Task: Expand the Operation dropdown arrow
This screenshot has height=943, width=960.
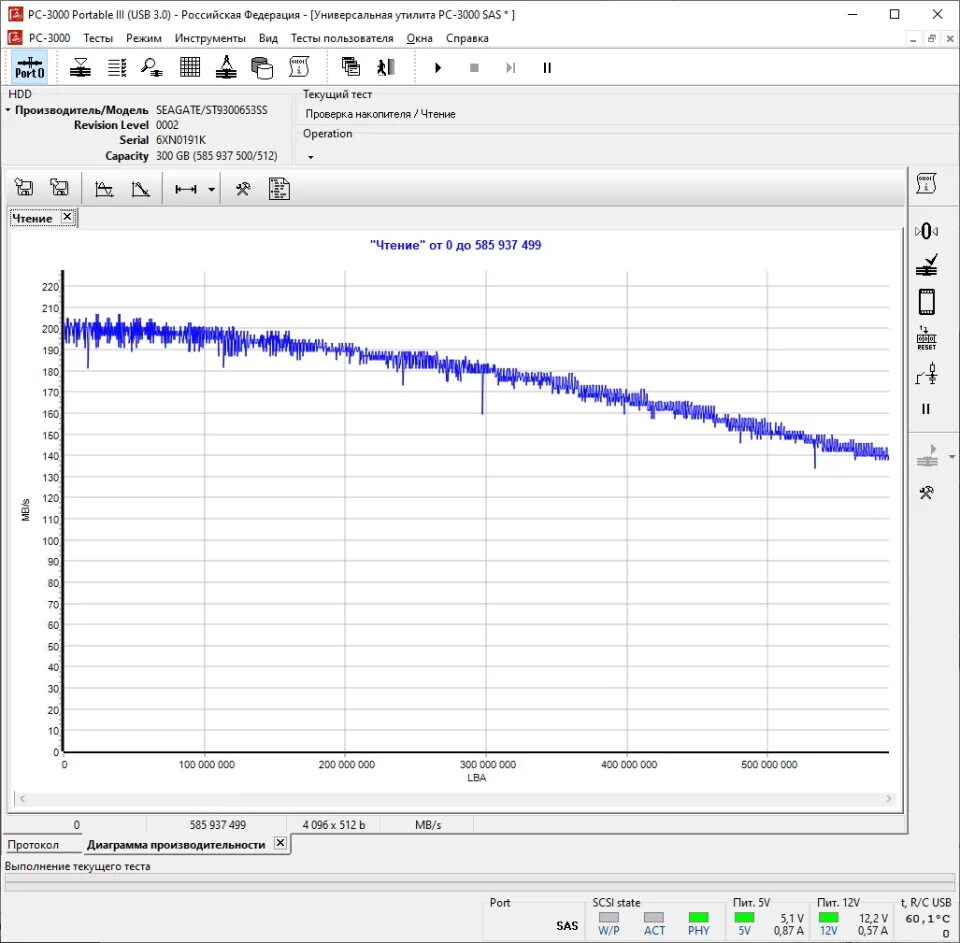Action: [x=310, y=157]
